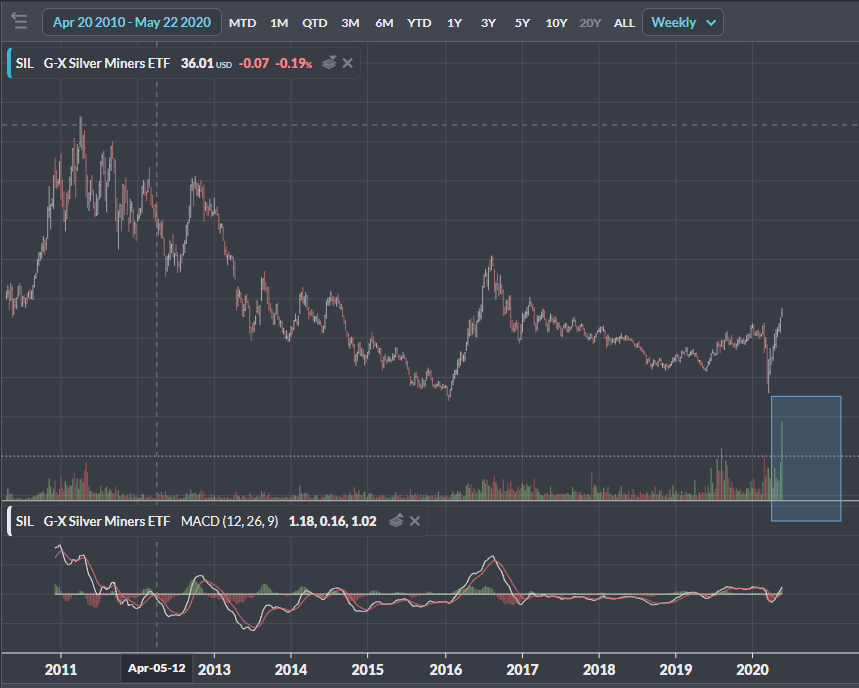Switch chart to 1Y range

pos(454,23)
